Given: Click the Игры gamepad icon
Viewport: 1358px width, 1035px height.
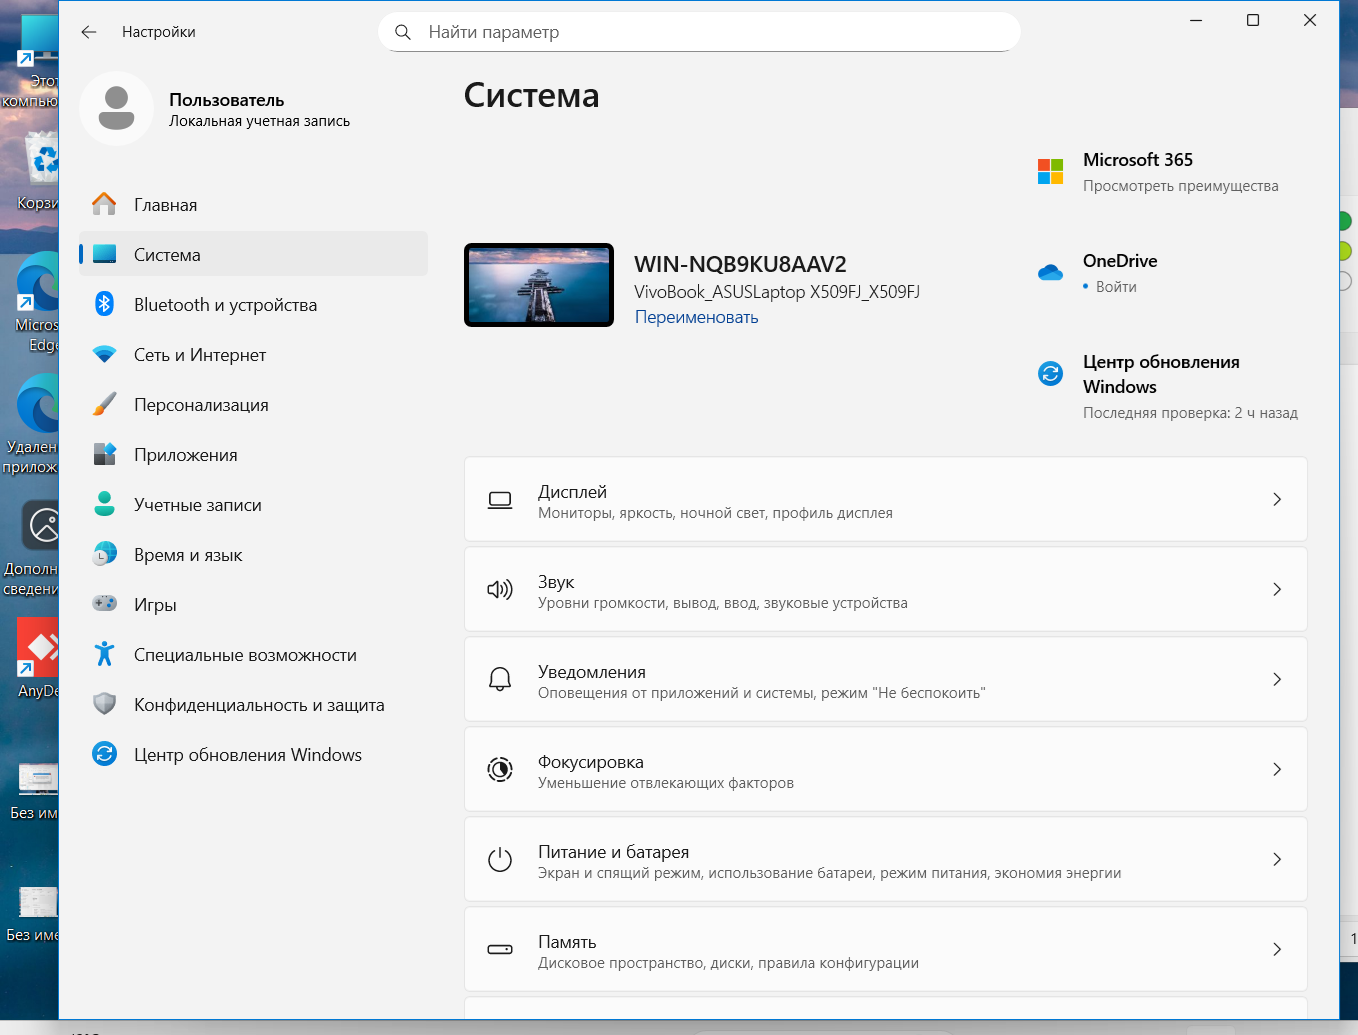Looking at the screenshot, I should [x=104, y=604].
